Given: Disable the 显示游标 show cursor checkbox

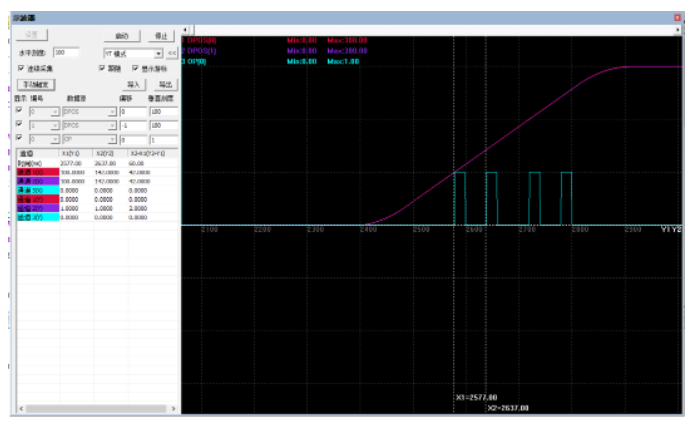Looking at the screenshot, I should click(x=134, y=68).
